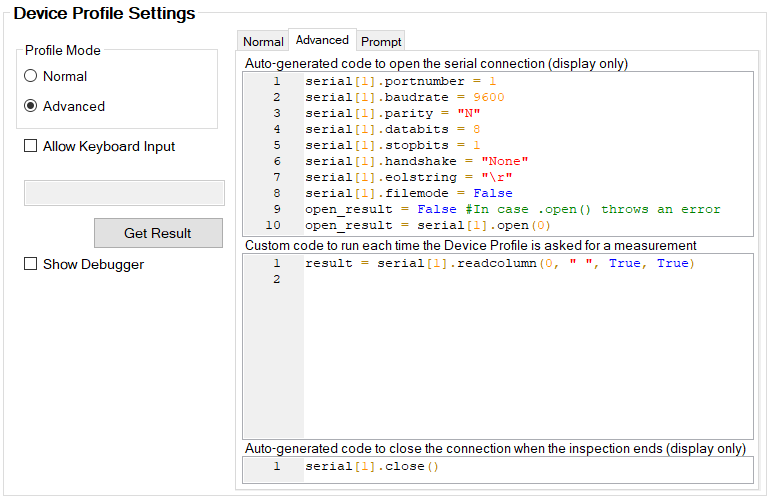770x500 pixels.
Task: Switch to the Normal tab
Action: [263, 41]
